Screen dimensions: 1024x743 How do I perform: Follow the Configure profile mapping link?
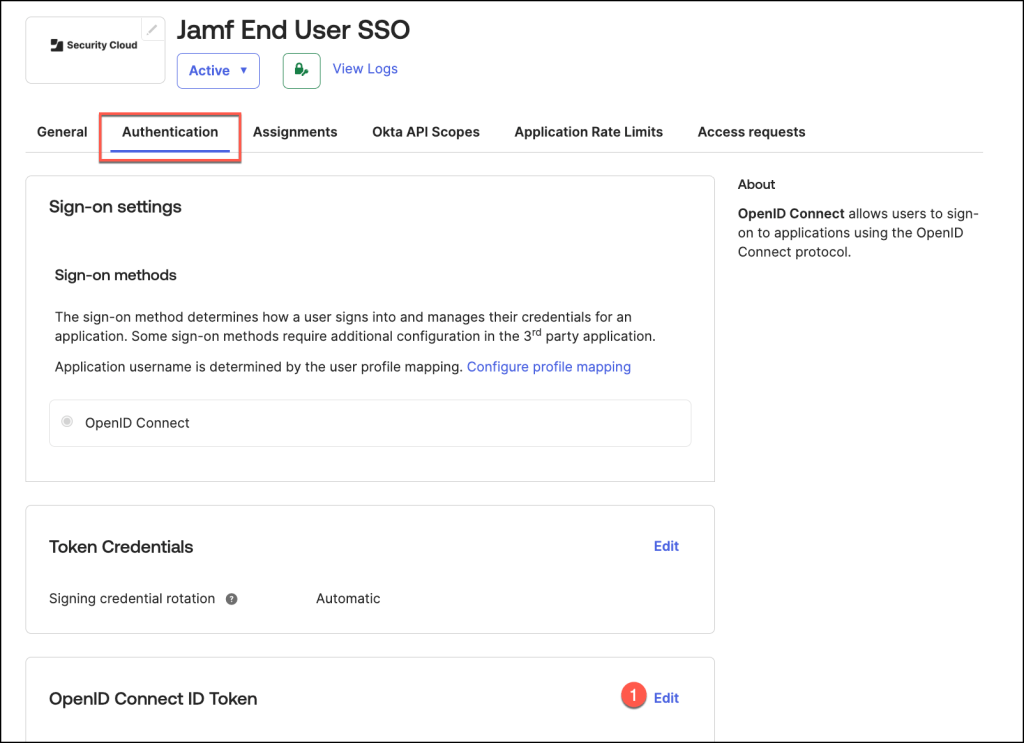pos(548,367)
